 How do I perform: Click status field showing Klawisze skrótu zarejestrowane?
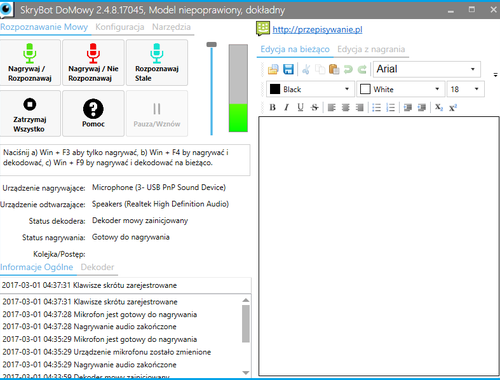click(126, 285)
